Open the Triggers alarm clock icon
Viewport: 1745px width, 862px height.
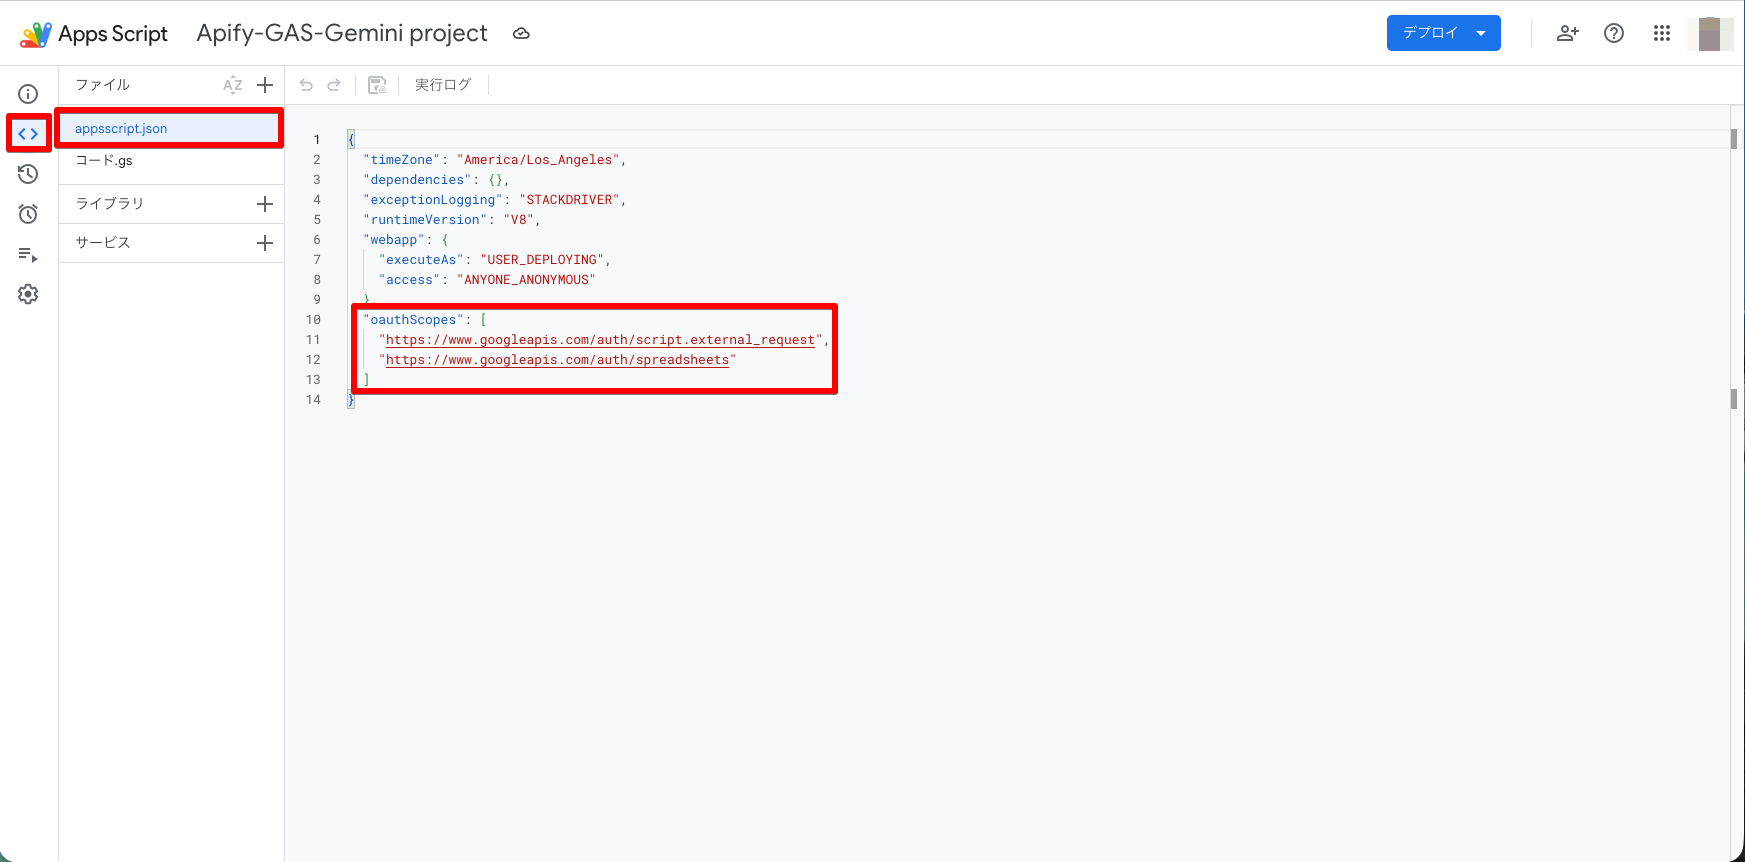pos(28,214)
